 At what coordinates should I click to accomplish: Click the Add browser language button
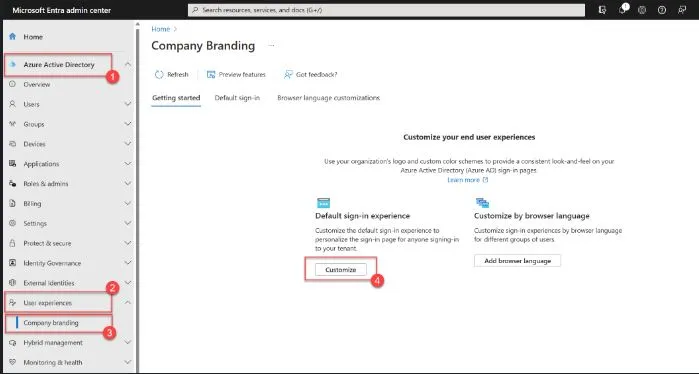518,261
